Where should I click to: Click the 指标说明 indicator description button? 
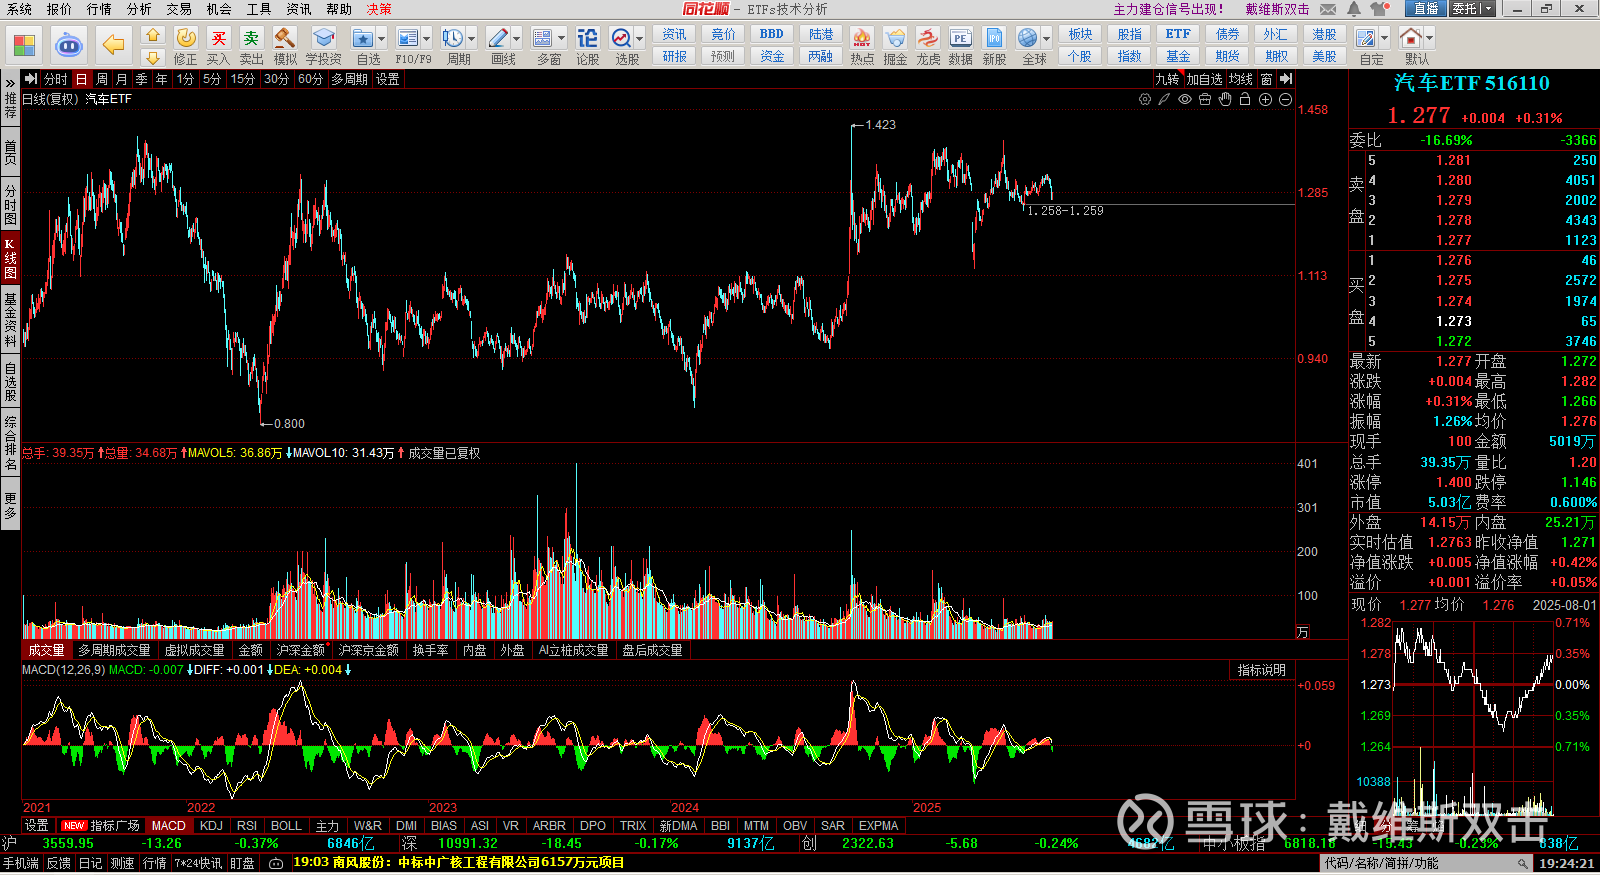click(1261, 670)
